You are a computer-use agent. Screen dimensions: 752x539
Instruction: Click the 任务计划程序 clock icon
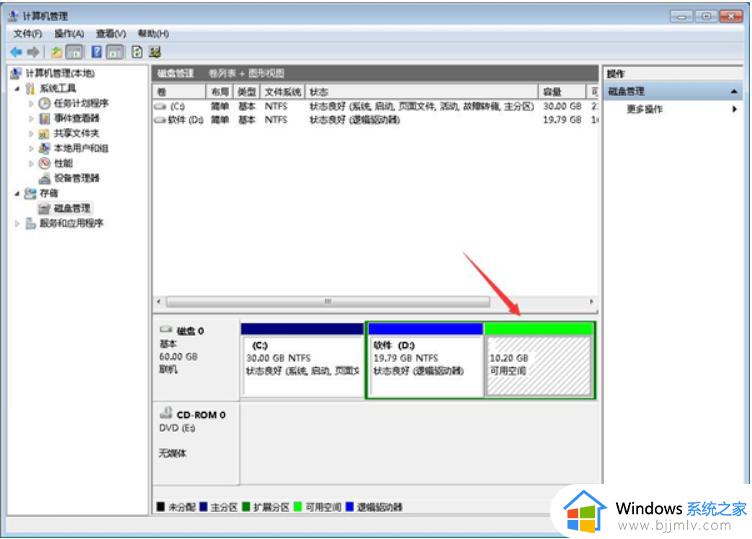coord(45,103)
